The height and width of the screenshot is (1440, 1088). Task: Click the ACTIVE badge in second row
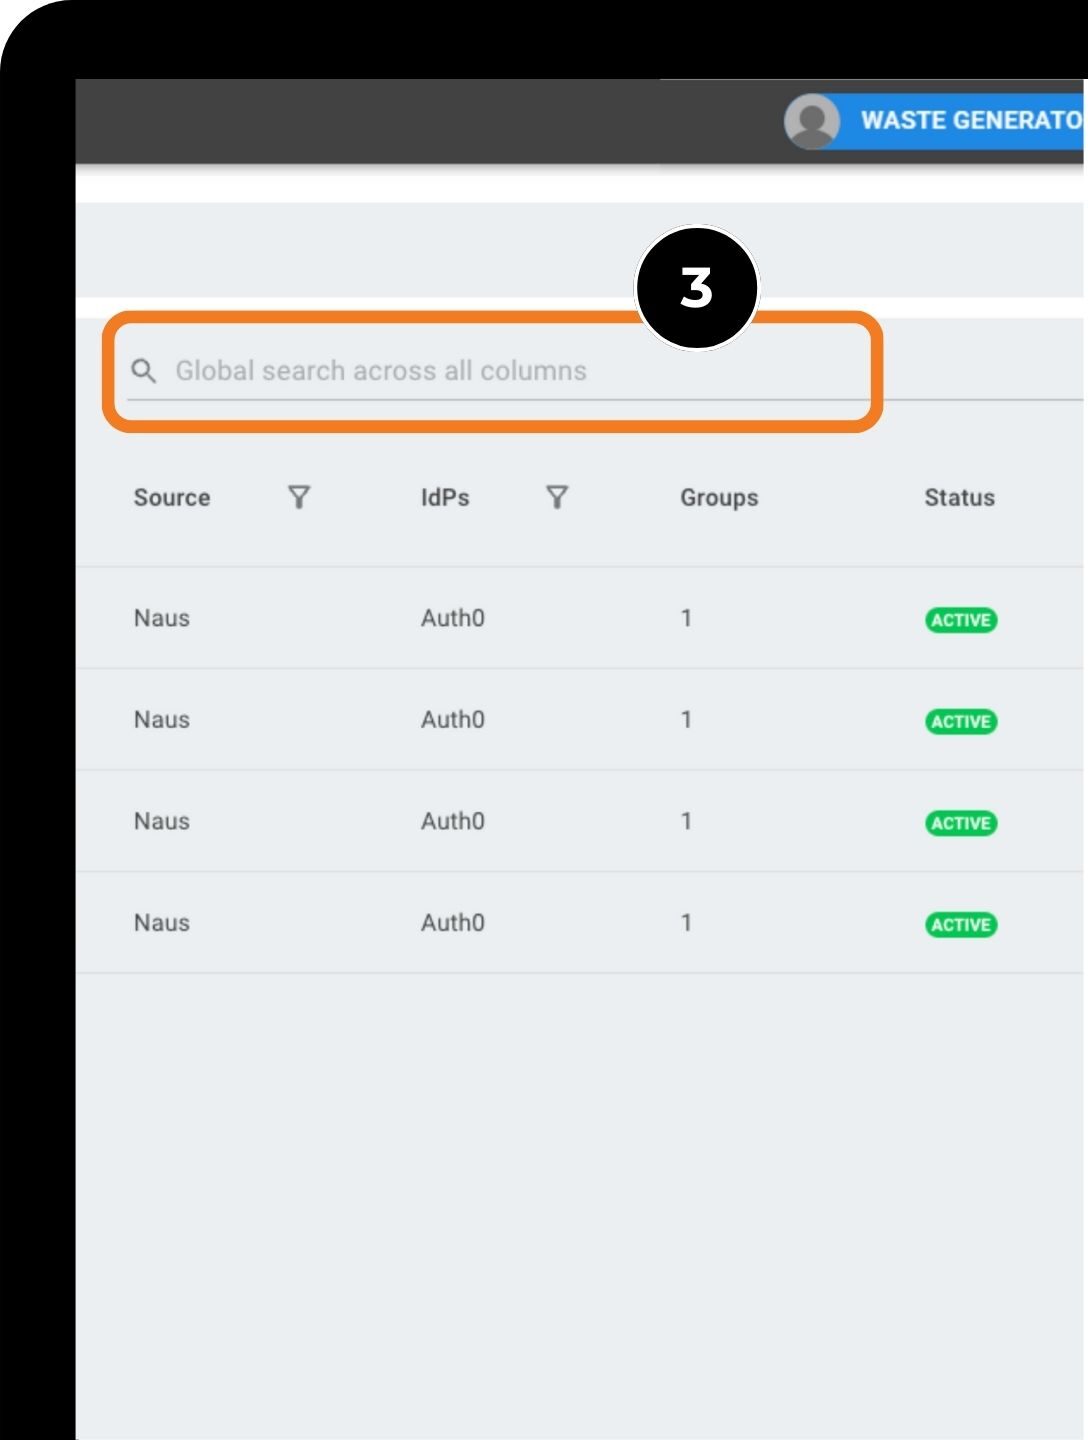click(x=961, y=722)
